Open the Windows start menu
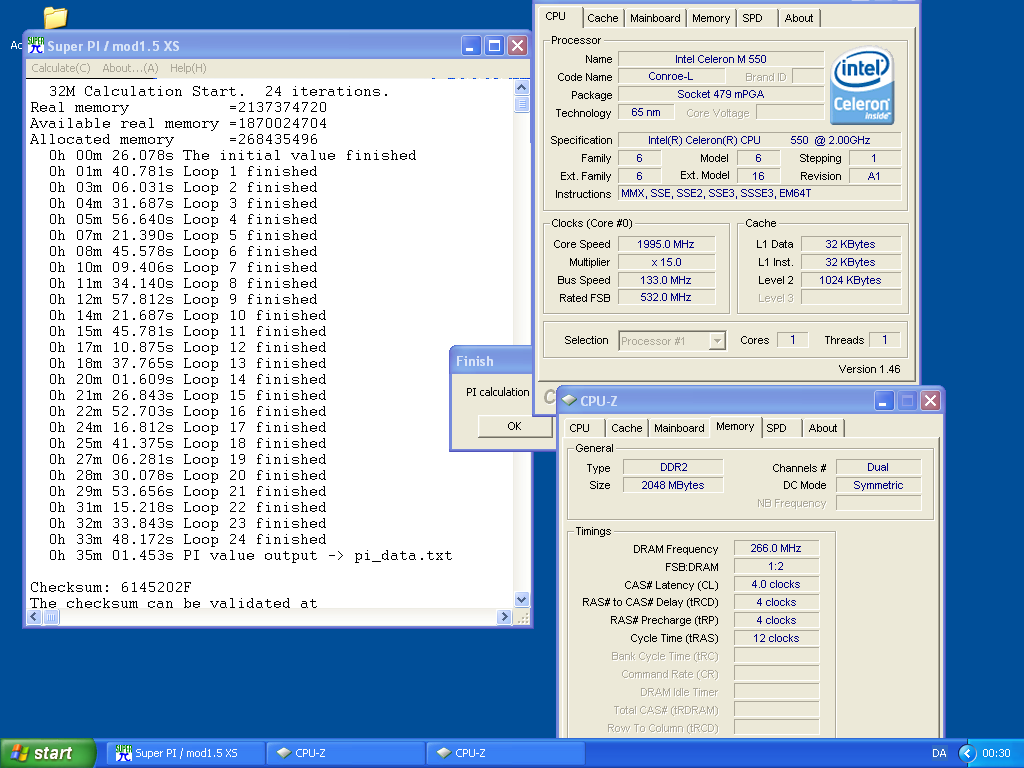Screen dimensions: 1024x768 click(x=48, y=753)
